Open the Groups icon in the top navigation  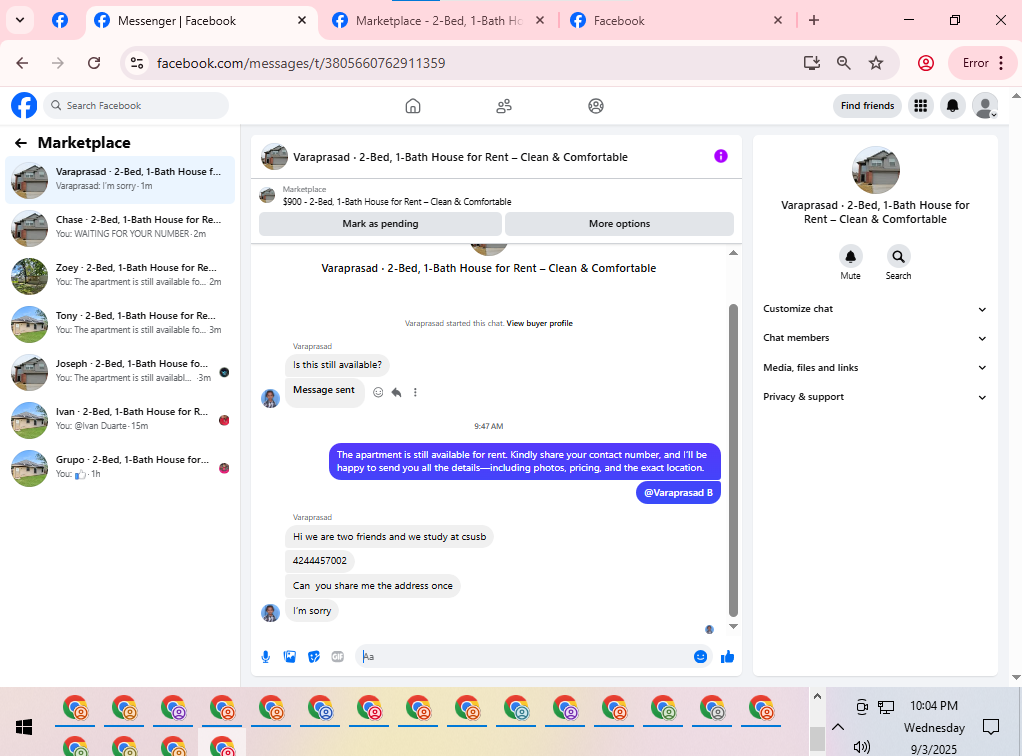point(596,106)
